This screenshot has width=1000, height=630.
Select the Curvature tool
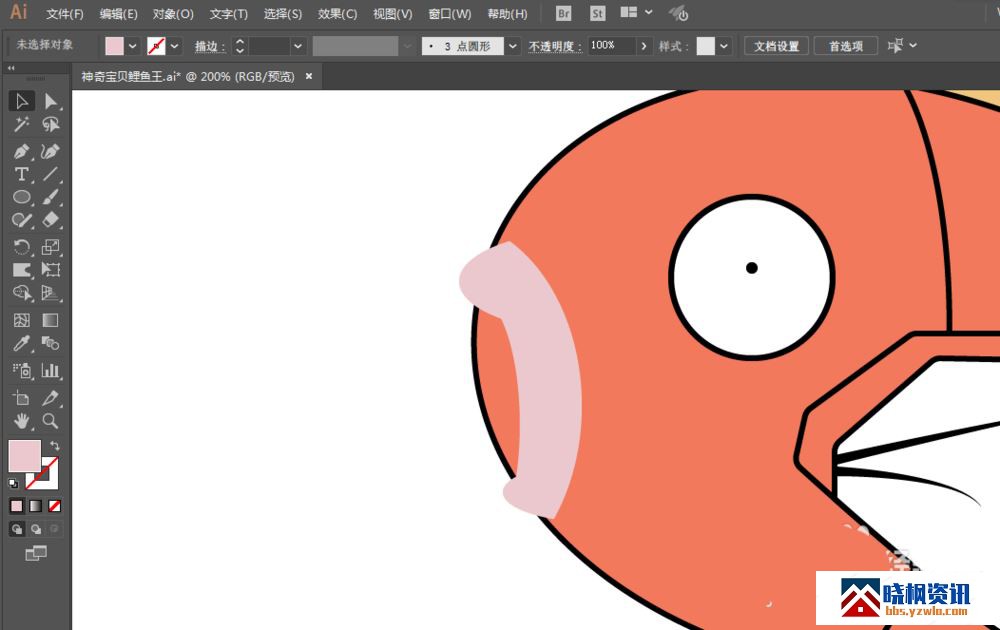(x=50, y=152)
